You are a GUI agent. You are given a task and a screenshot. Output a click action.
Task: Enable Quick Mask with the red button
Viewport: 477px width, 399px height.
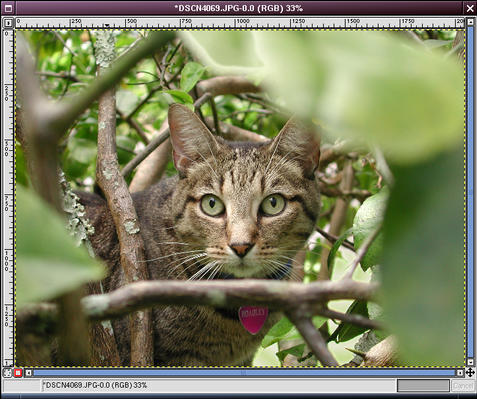pyautogui.click(x=18, y=373)
